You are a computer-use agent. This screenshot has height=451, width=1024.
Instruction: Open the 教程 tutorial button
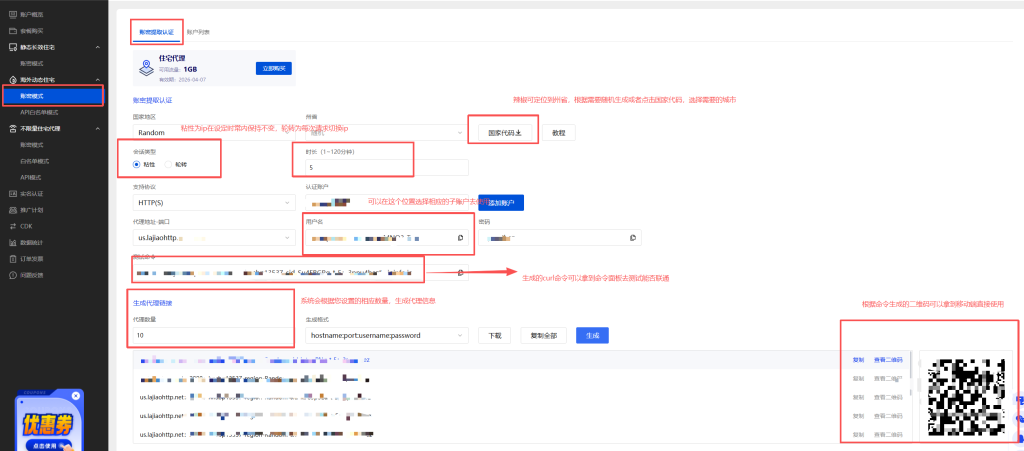pos(558,132)
